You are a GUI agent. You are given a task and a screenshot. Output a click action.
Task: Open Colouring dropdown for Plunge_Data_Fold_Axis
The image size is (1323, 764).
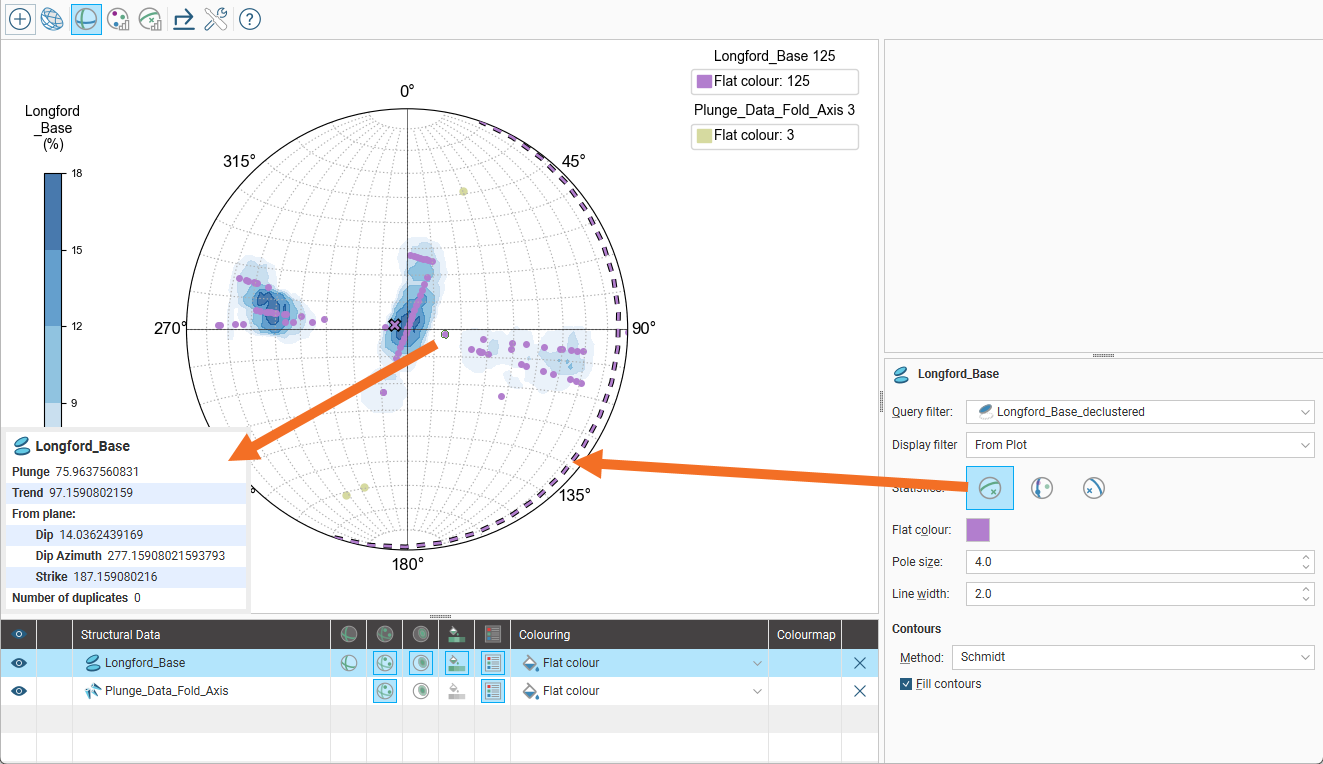pyautogui.click(x=640, y=691)
